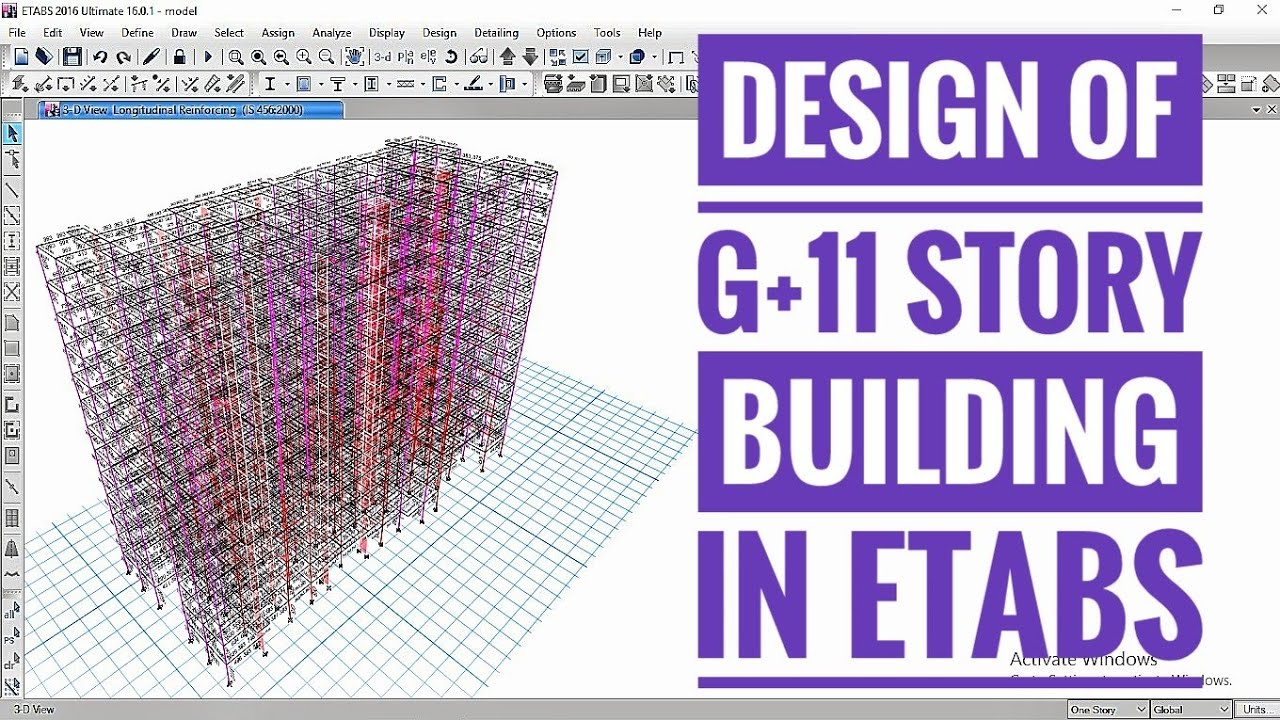
Task: Click the Clear Selection 'clr' icon
Action: (12, 662)
